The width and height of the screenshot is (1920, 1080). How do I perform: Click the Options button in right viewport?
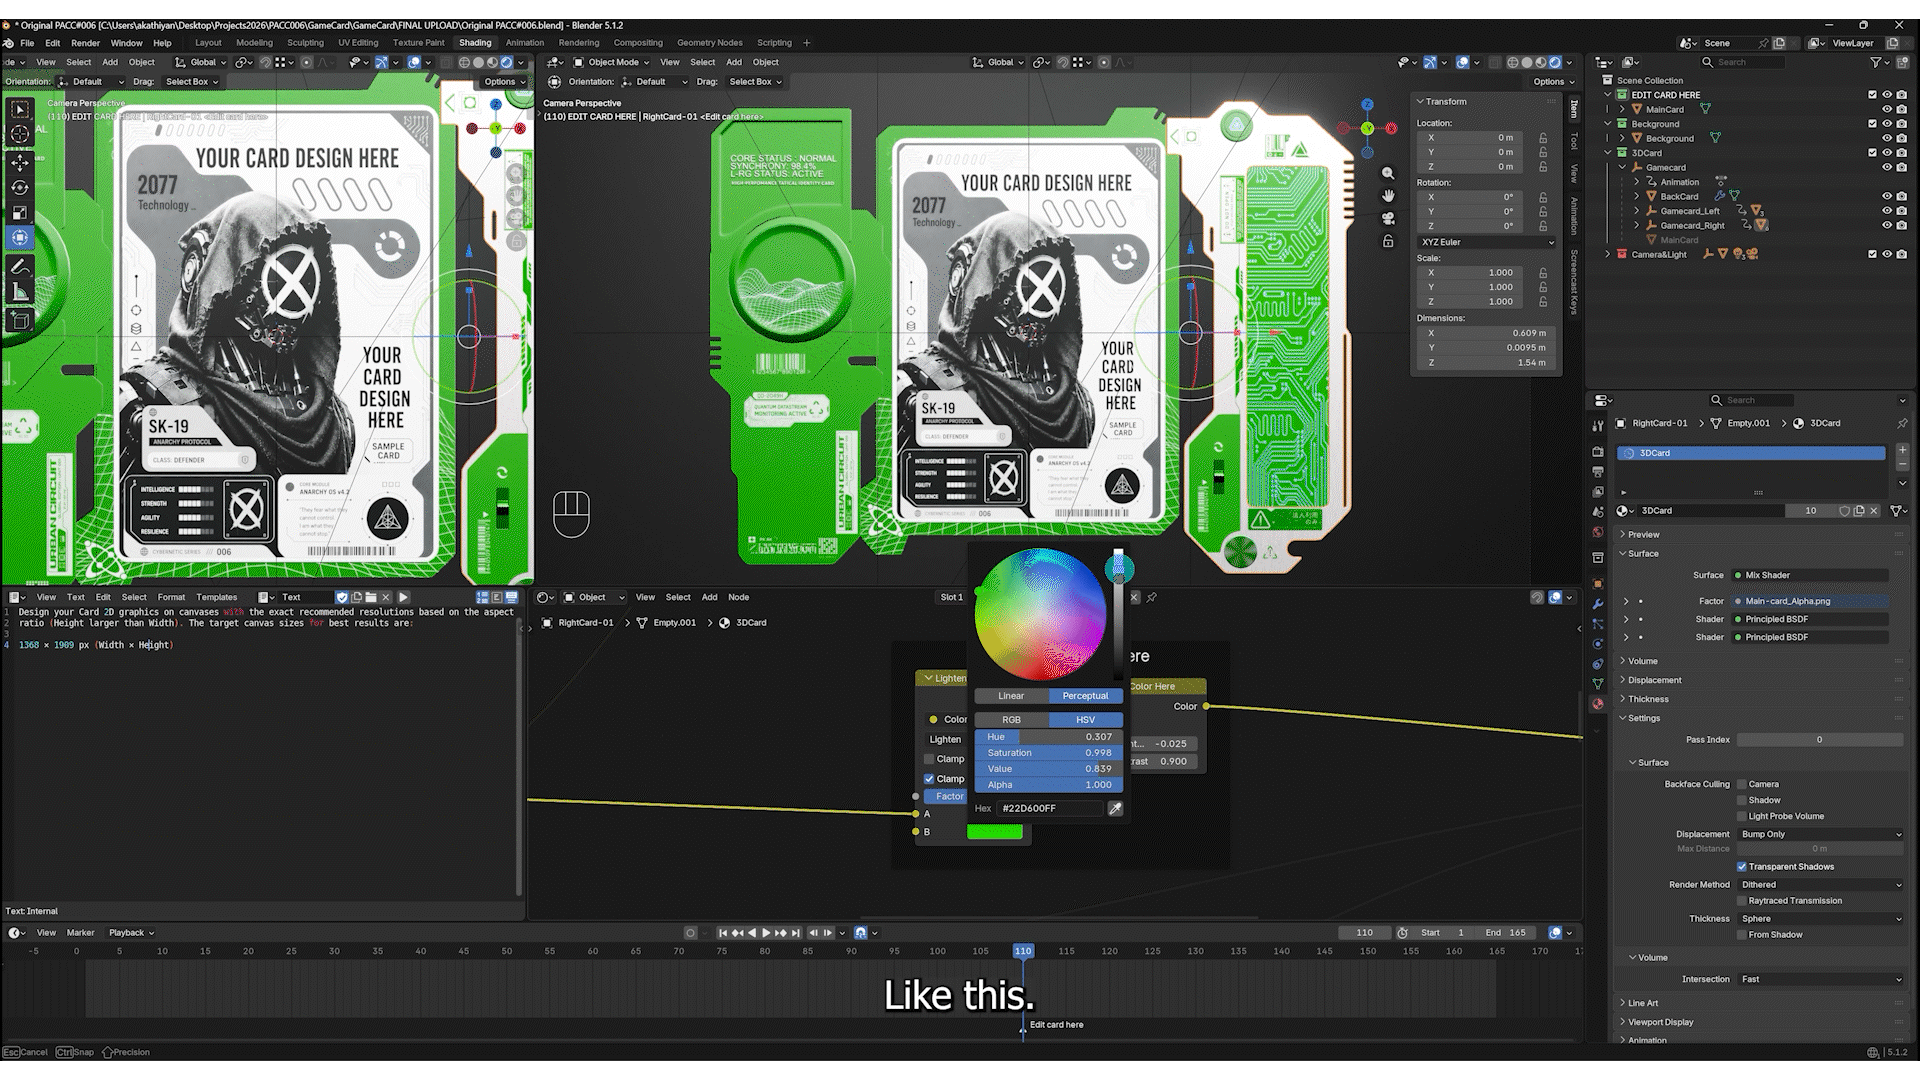click(x=1552, y=82)
